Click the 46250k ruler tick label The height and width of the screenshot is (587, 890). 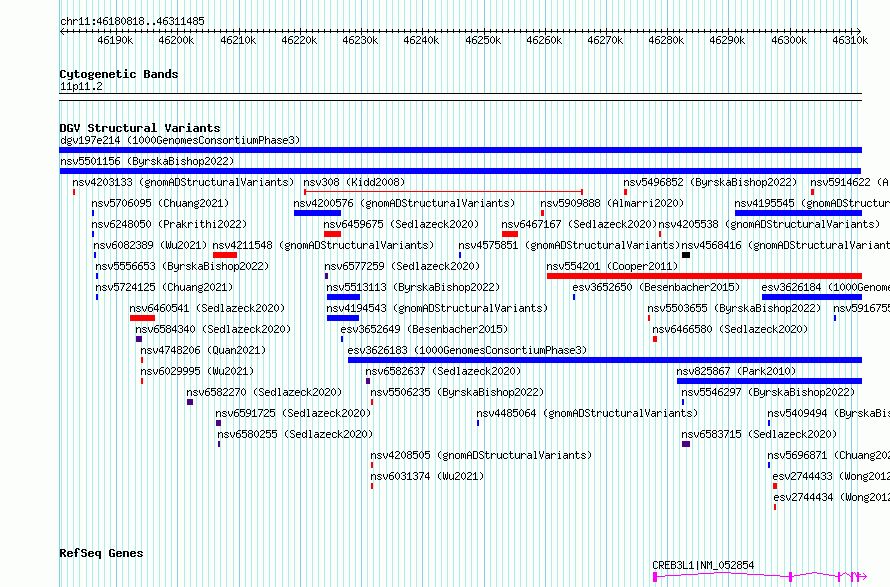click(x=483, y=40)
